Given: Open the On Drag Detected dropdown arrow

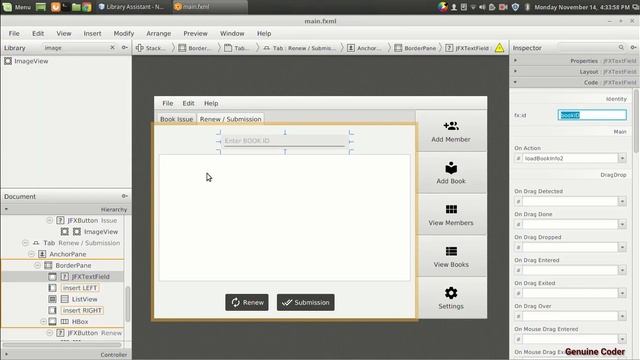Looking at the screenshot, I should (x=622, y=201).
